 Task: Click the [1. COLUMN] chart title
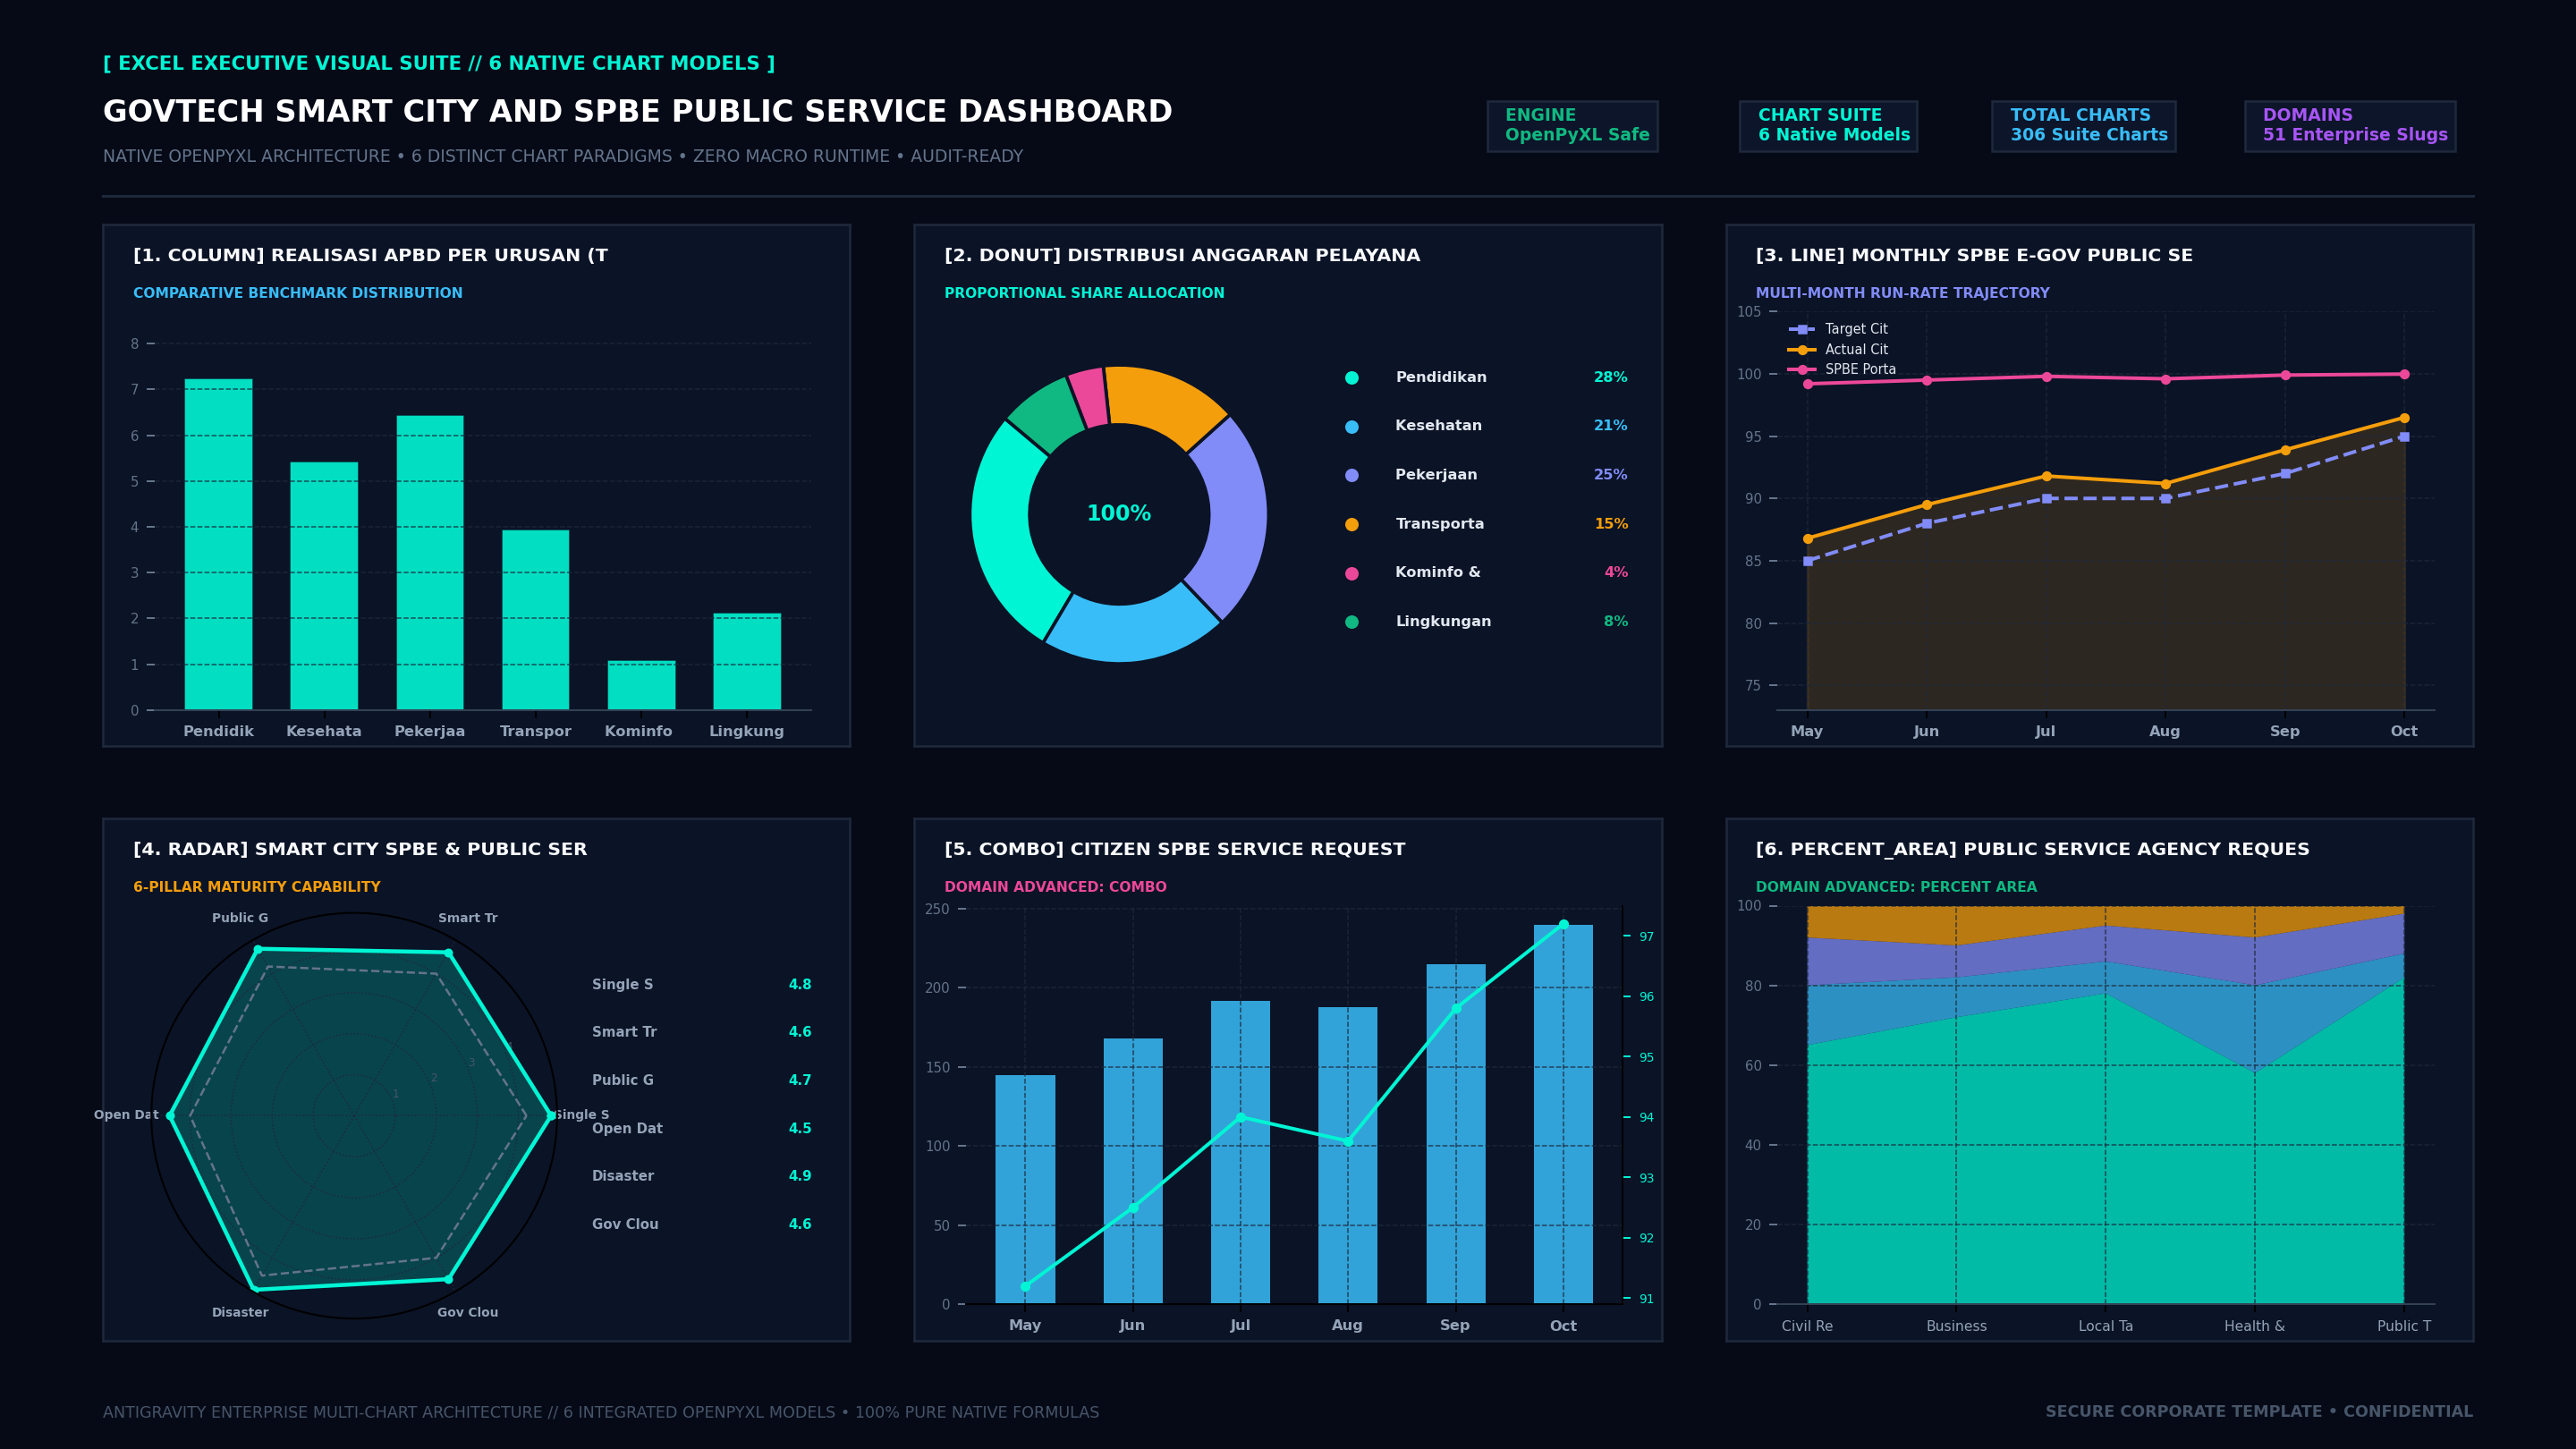pos(370,256)
